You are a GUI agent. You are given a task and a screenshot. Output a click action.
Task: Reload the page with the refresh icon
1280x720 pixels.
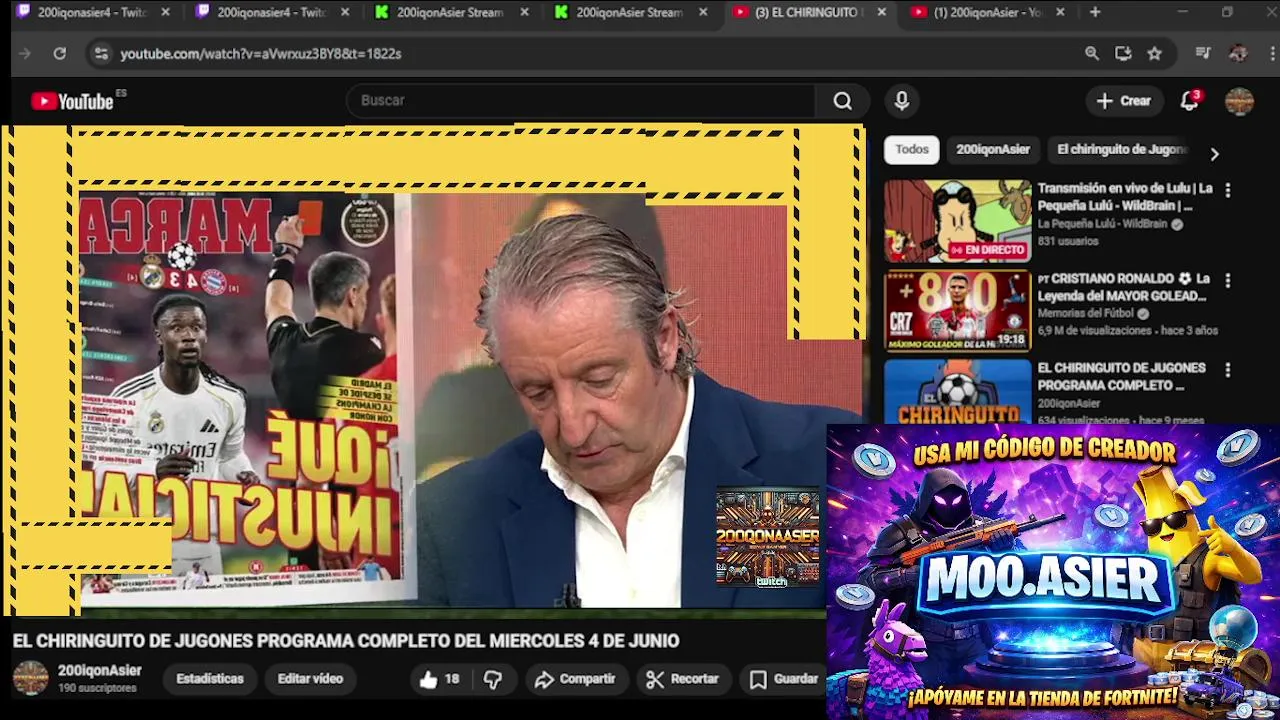(x=60, y=54)
